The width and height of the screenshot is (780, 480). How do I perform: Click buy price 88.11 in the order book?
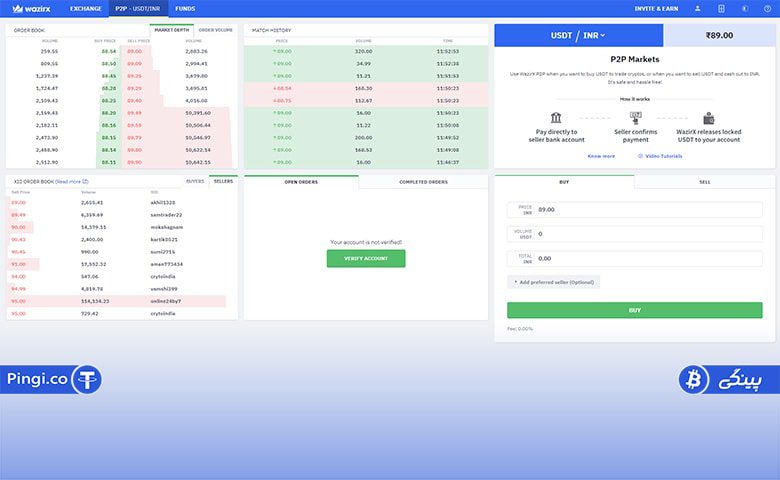tap(108, 162)
